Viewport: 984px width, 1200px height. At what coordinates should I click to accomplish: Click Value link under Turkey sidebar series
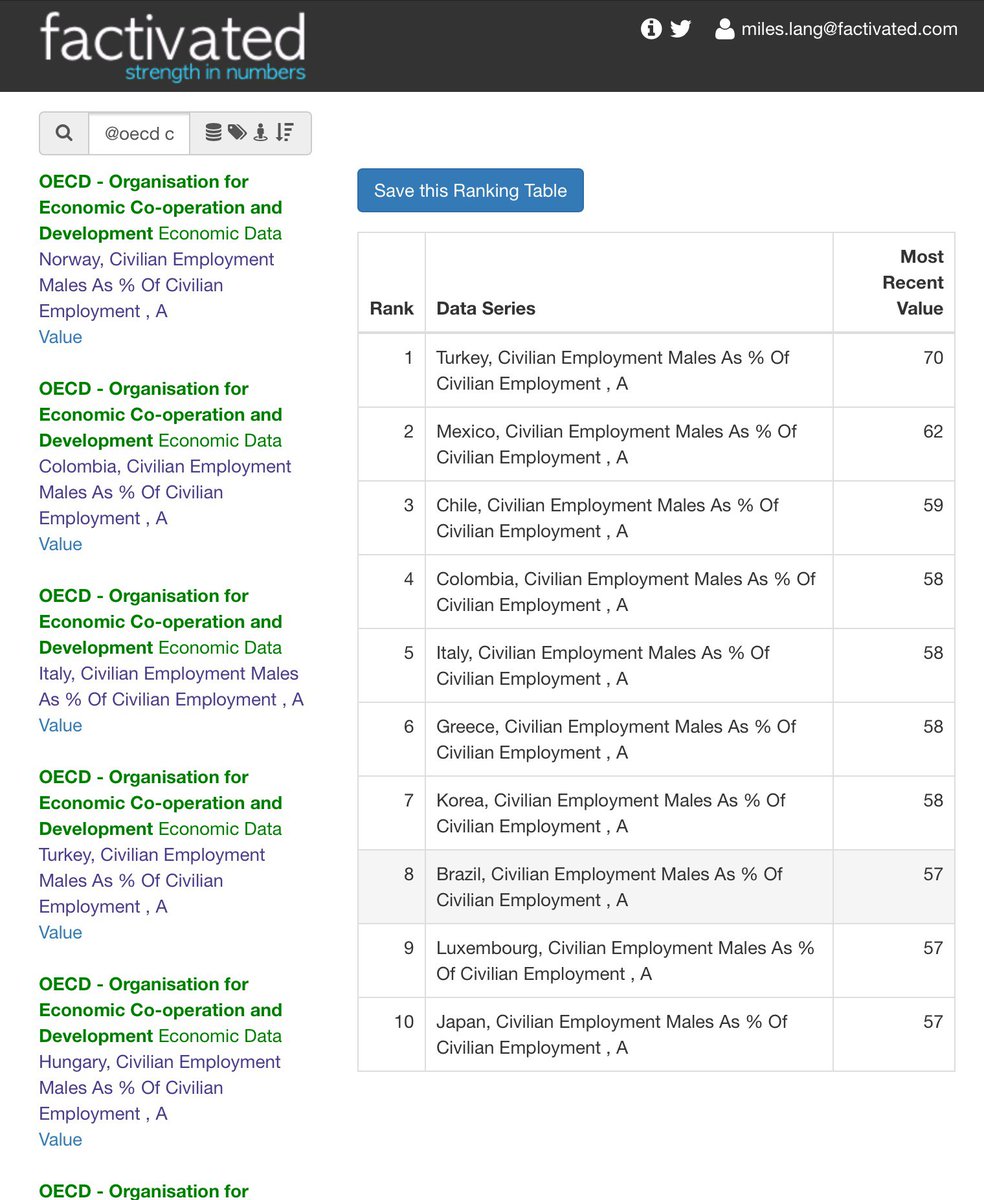tap(60, 932)
